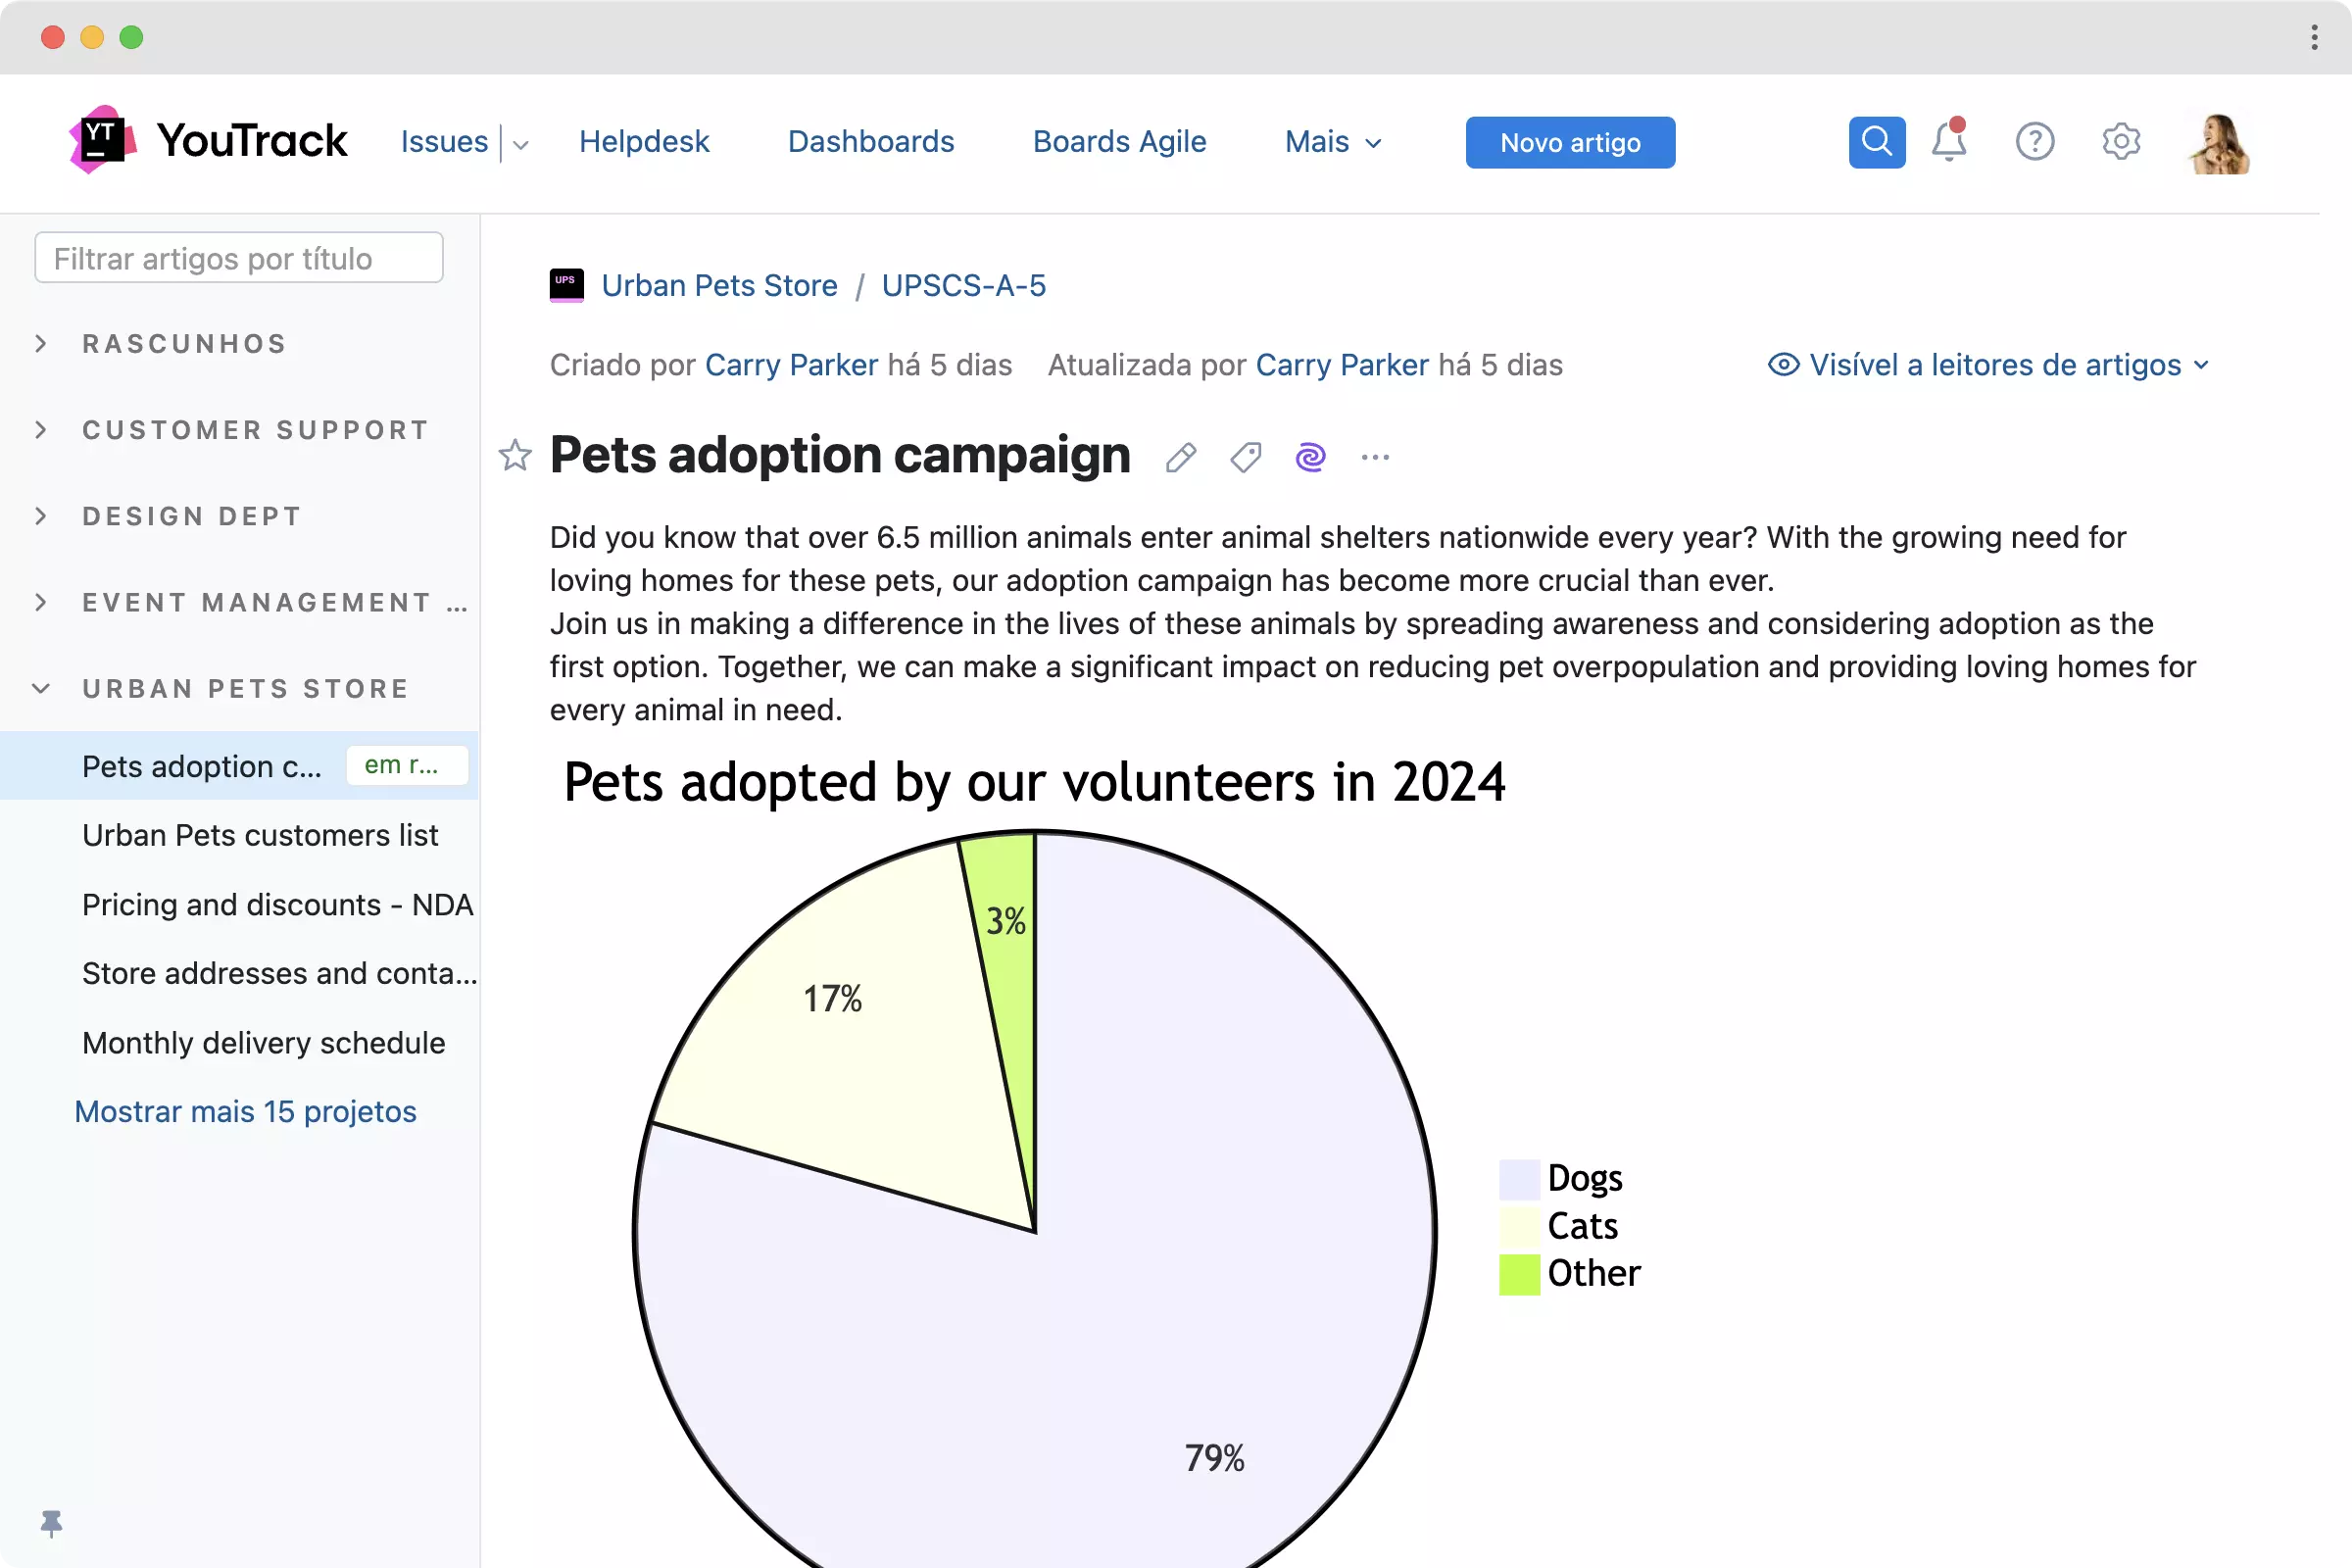Open the article's three-dot more menu

pos(1375,458)
